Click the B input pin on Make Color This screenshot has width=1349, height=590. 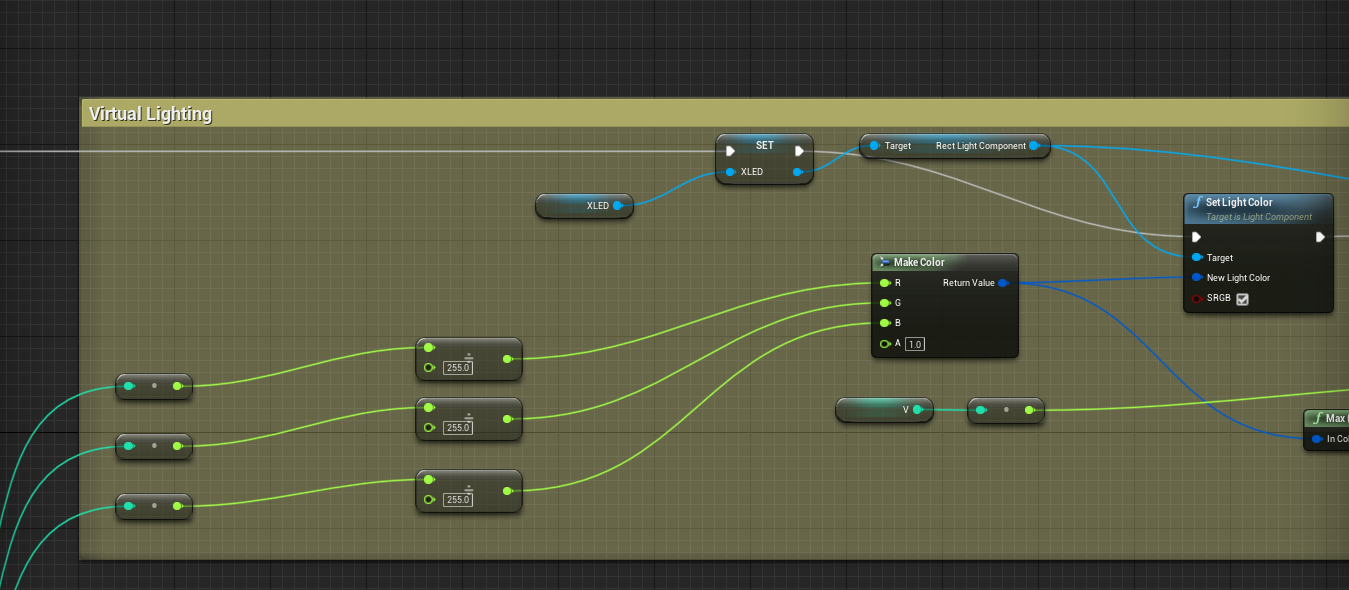coord(884,323)
